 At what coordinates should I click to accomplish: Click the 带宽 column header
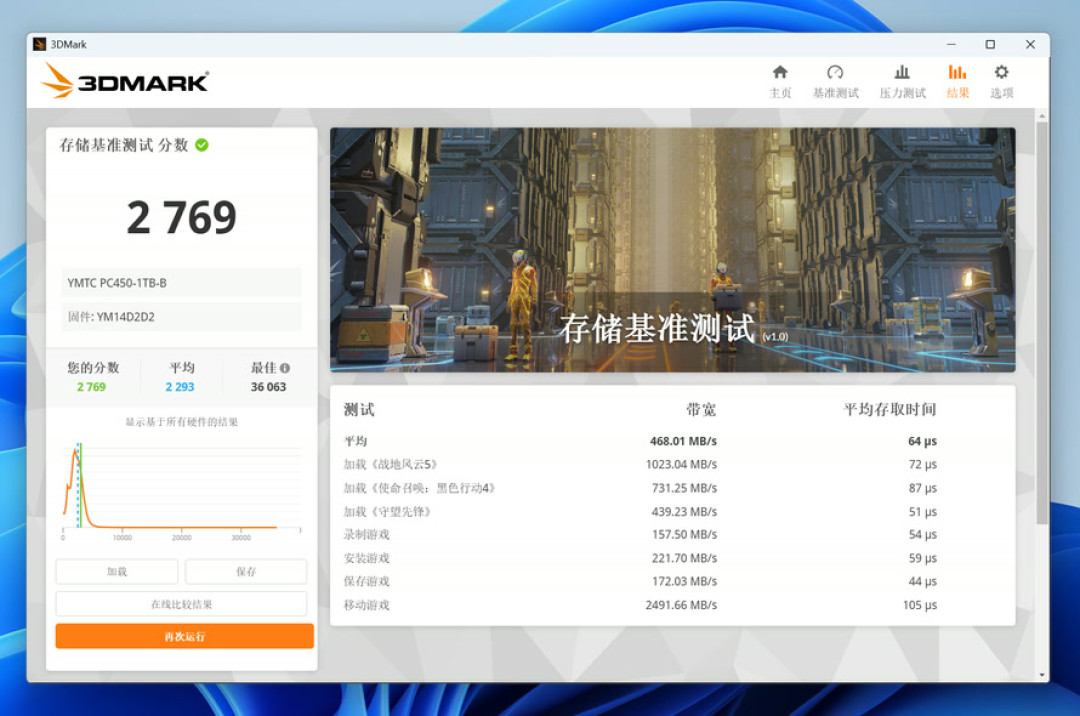[x=700, y=410]
